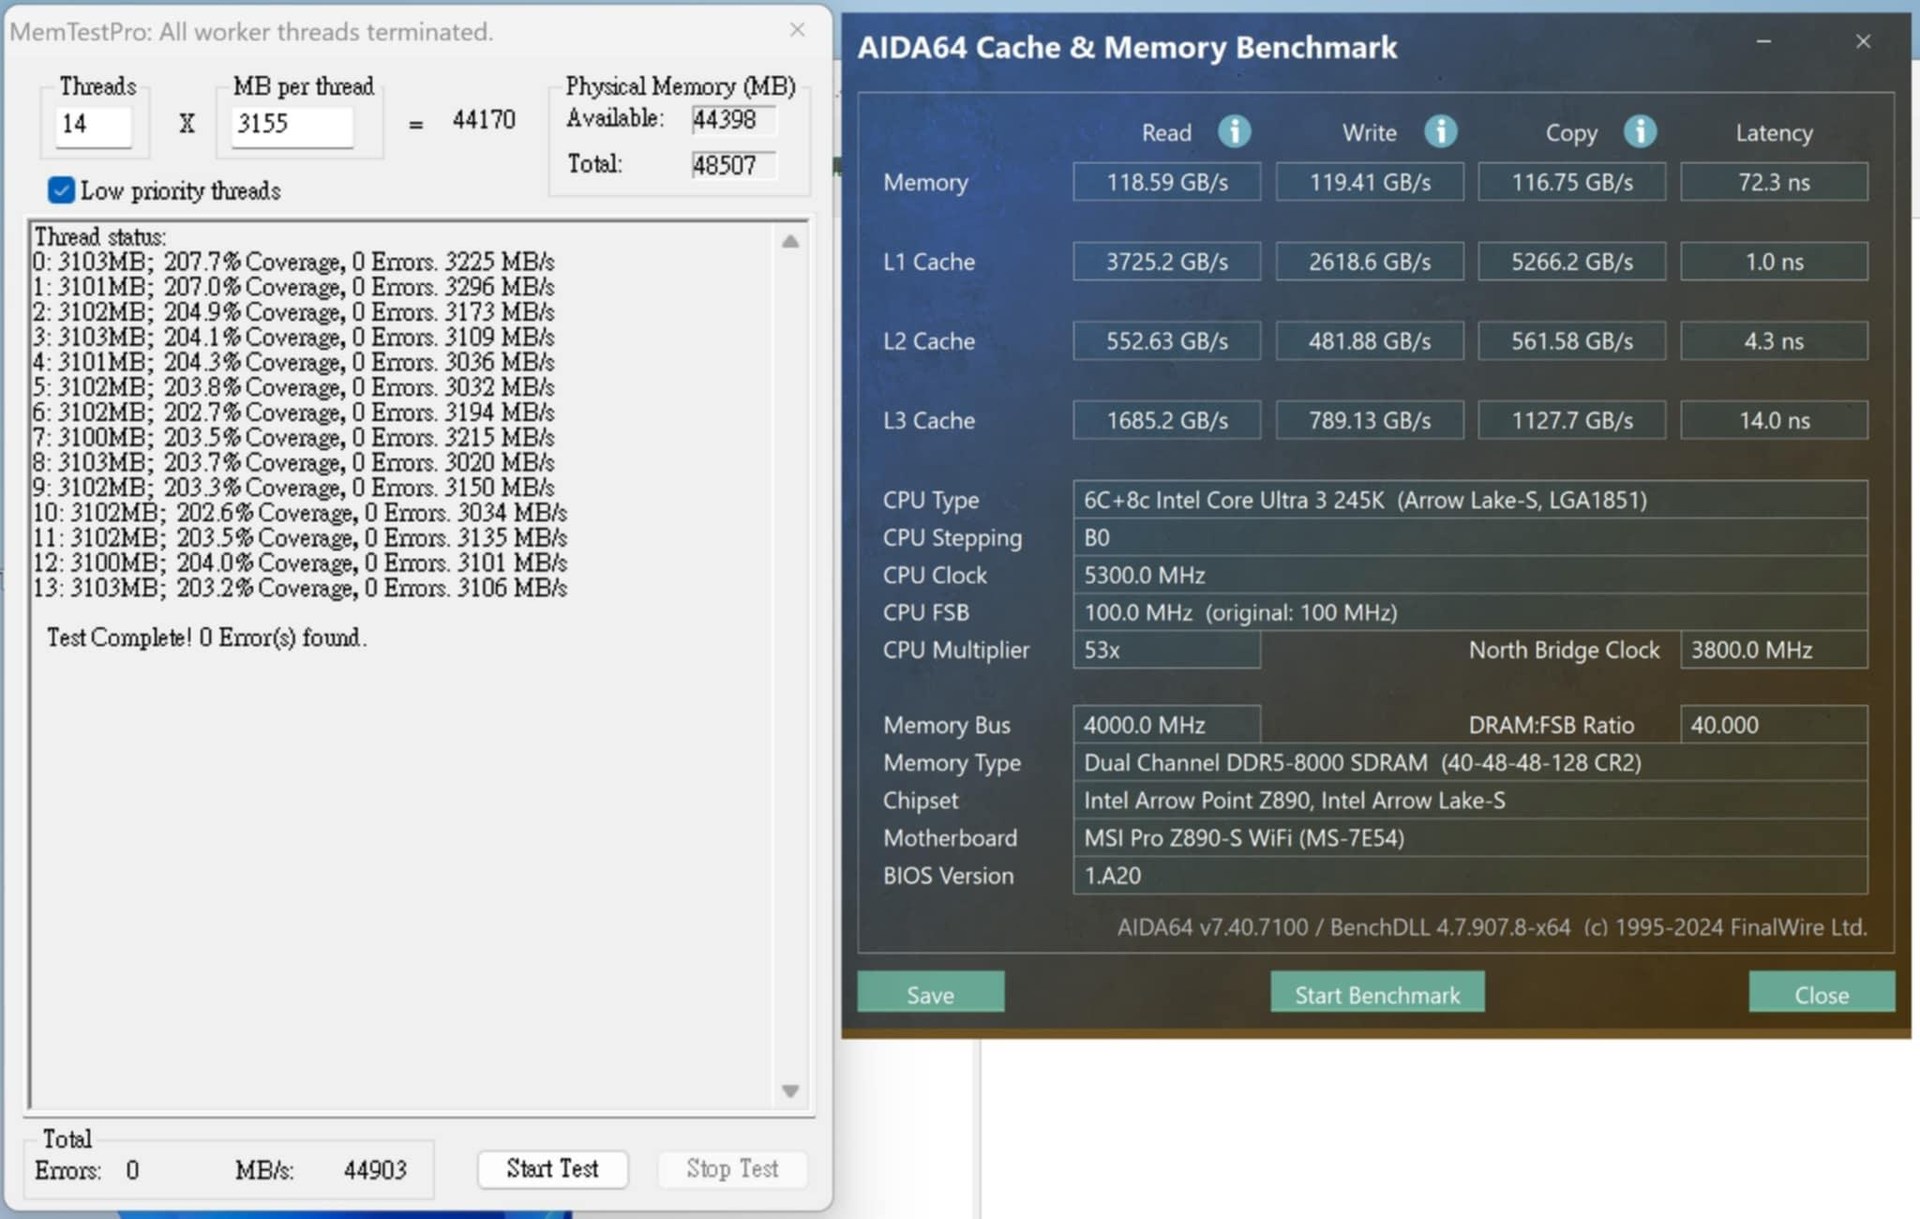The image size is (1920, 1219).
Task: Click Start Test button in MemTestPro
Action: pyautogui.click(x=552, y=1168)
